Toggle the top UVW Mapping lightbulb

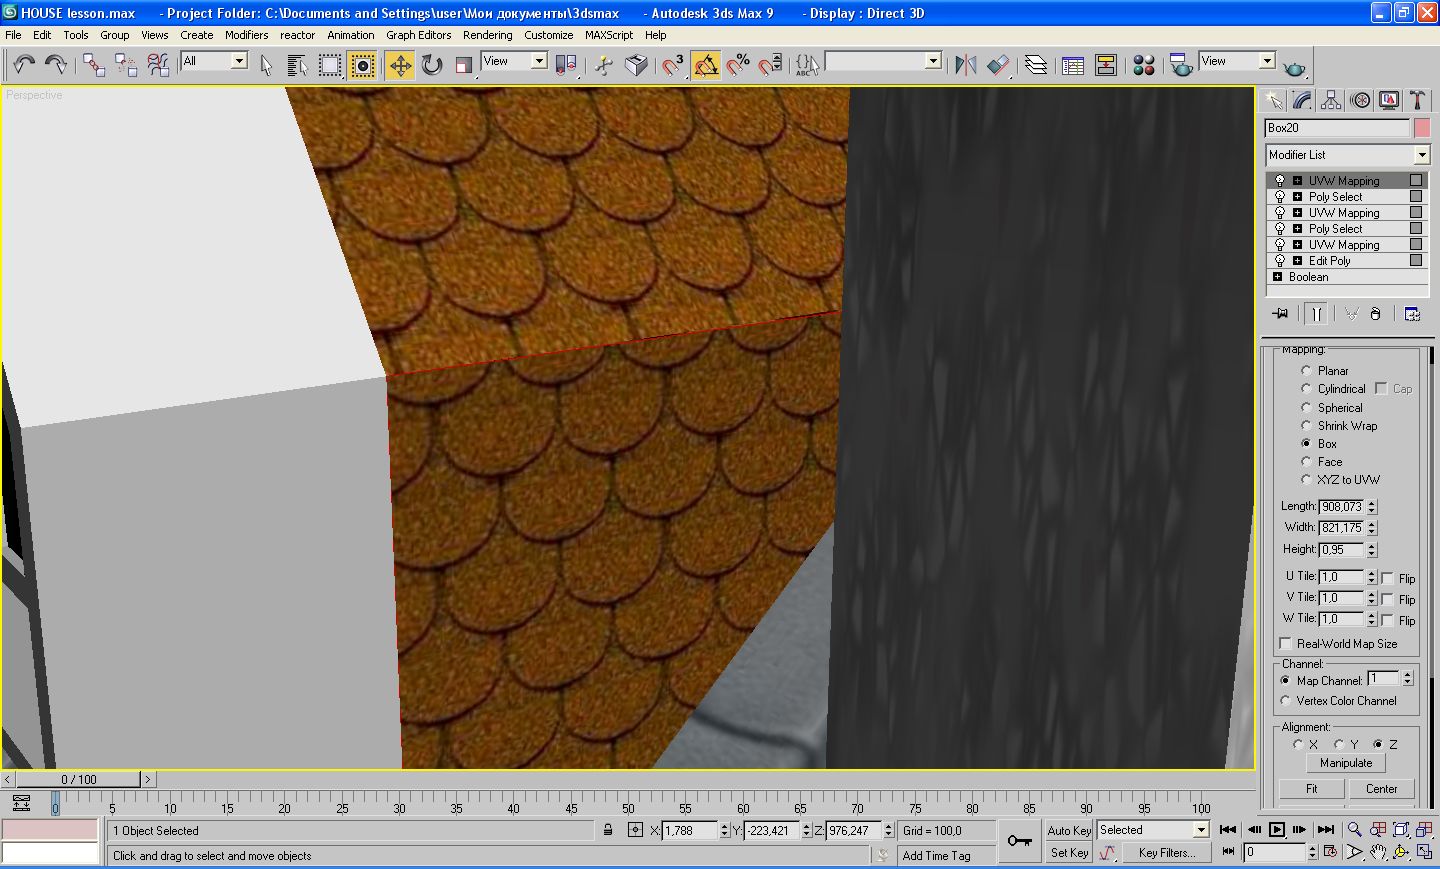(x=1279, y=181)
